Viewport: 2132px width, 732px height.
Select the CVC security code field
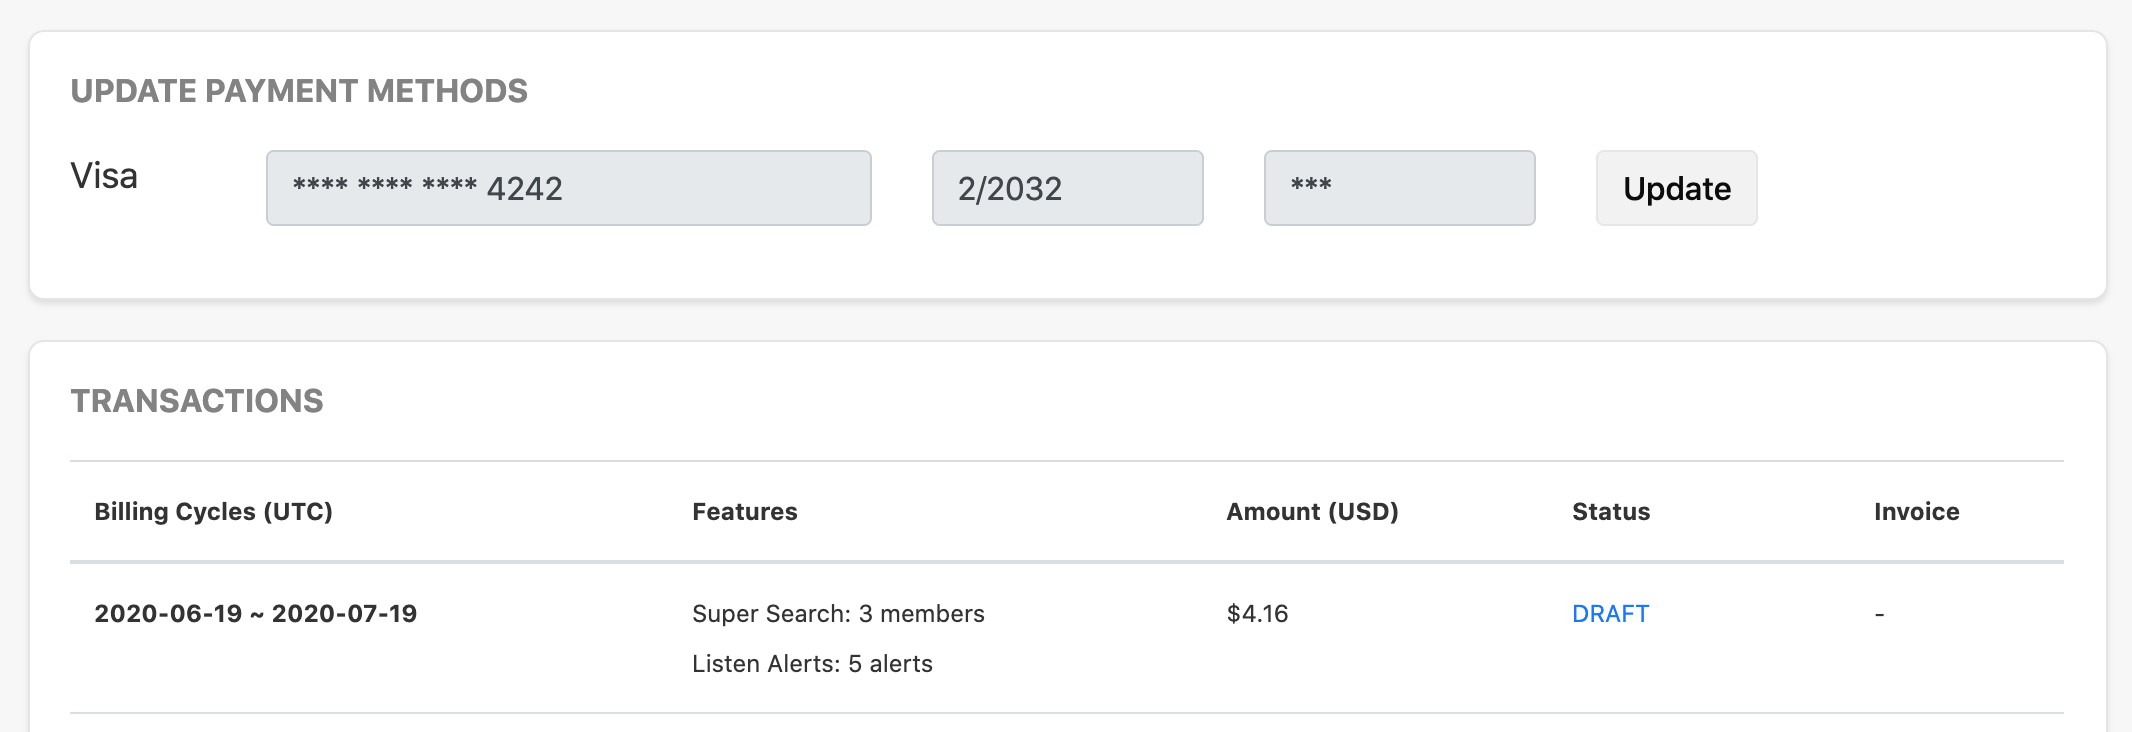pyautogui.click(x=1399, y=188)
